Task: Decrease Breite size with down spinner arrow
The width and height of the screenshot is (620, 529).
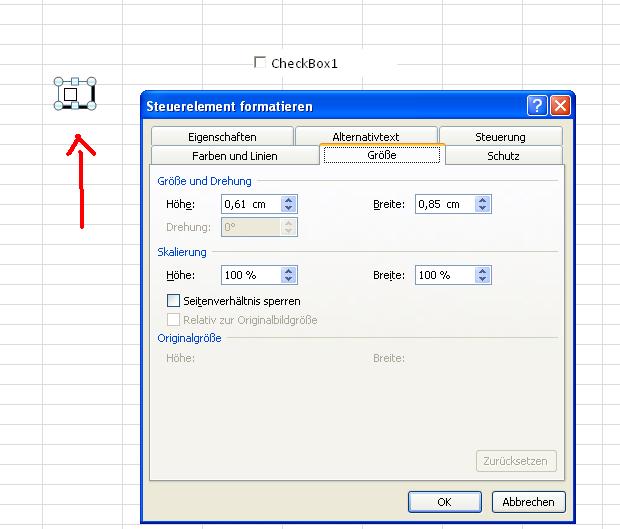Action: (x=482, y=208)
